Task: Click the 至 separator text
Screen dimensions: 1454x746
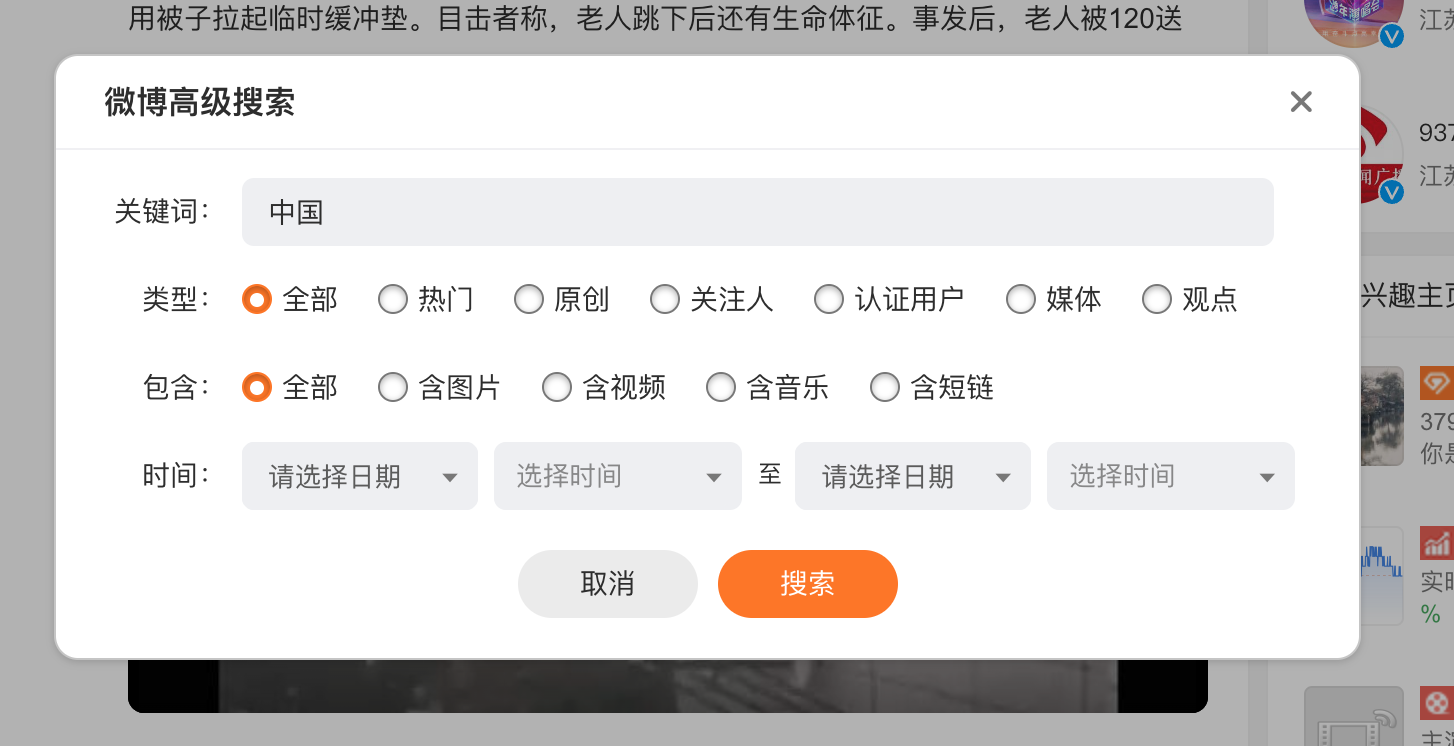Action: click(769, 474)
